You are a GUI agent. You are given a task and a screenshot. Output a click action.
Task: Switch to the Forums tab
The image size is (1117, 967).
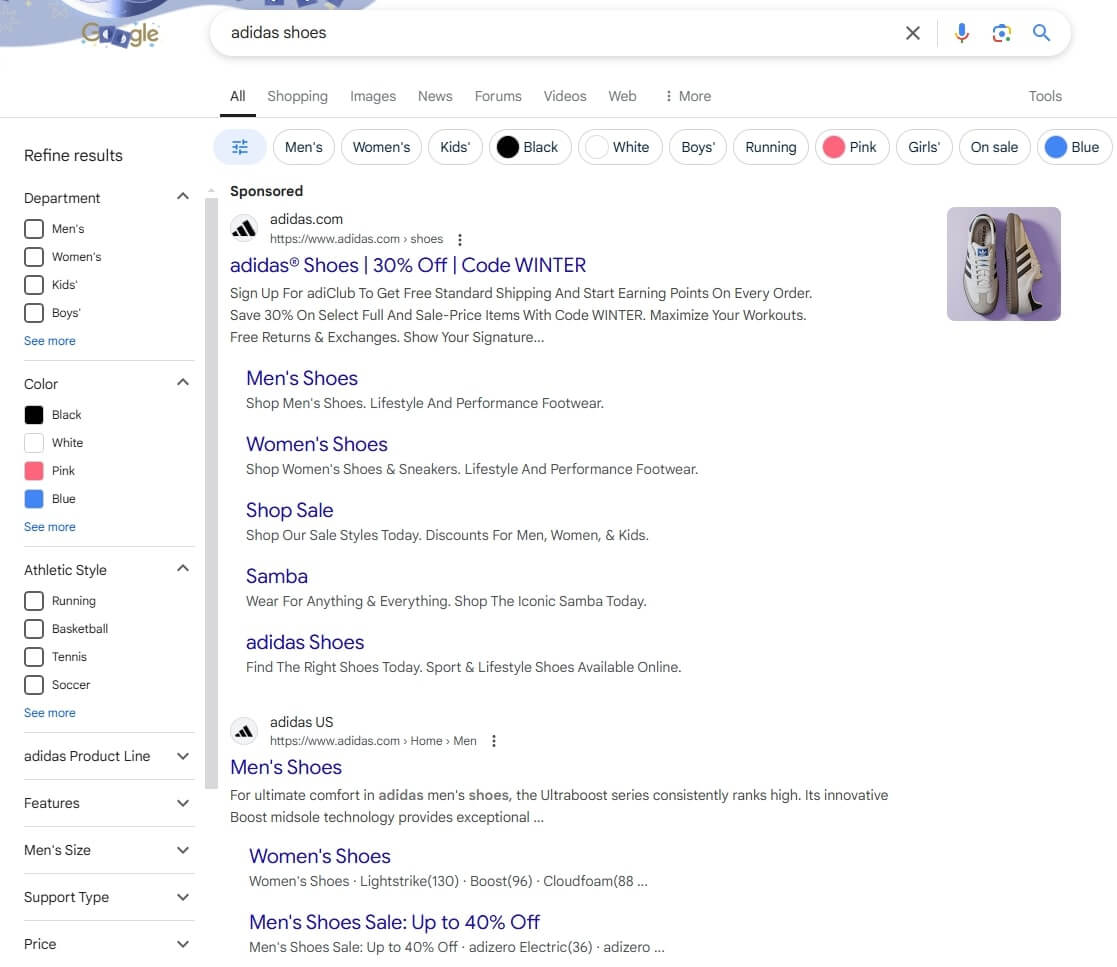498,96
